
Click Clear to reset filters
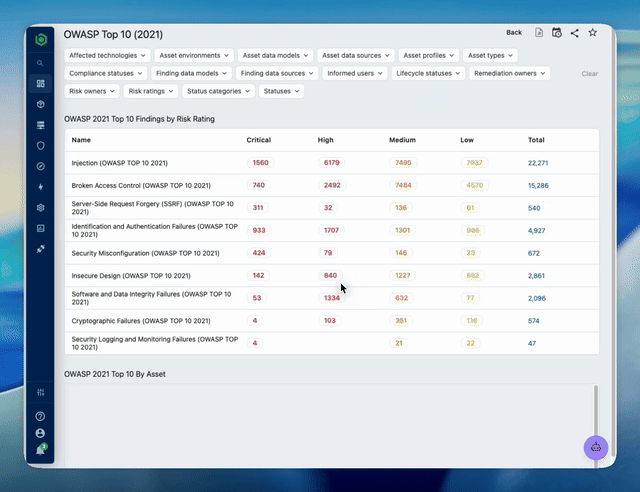[x=589, y=74]
